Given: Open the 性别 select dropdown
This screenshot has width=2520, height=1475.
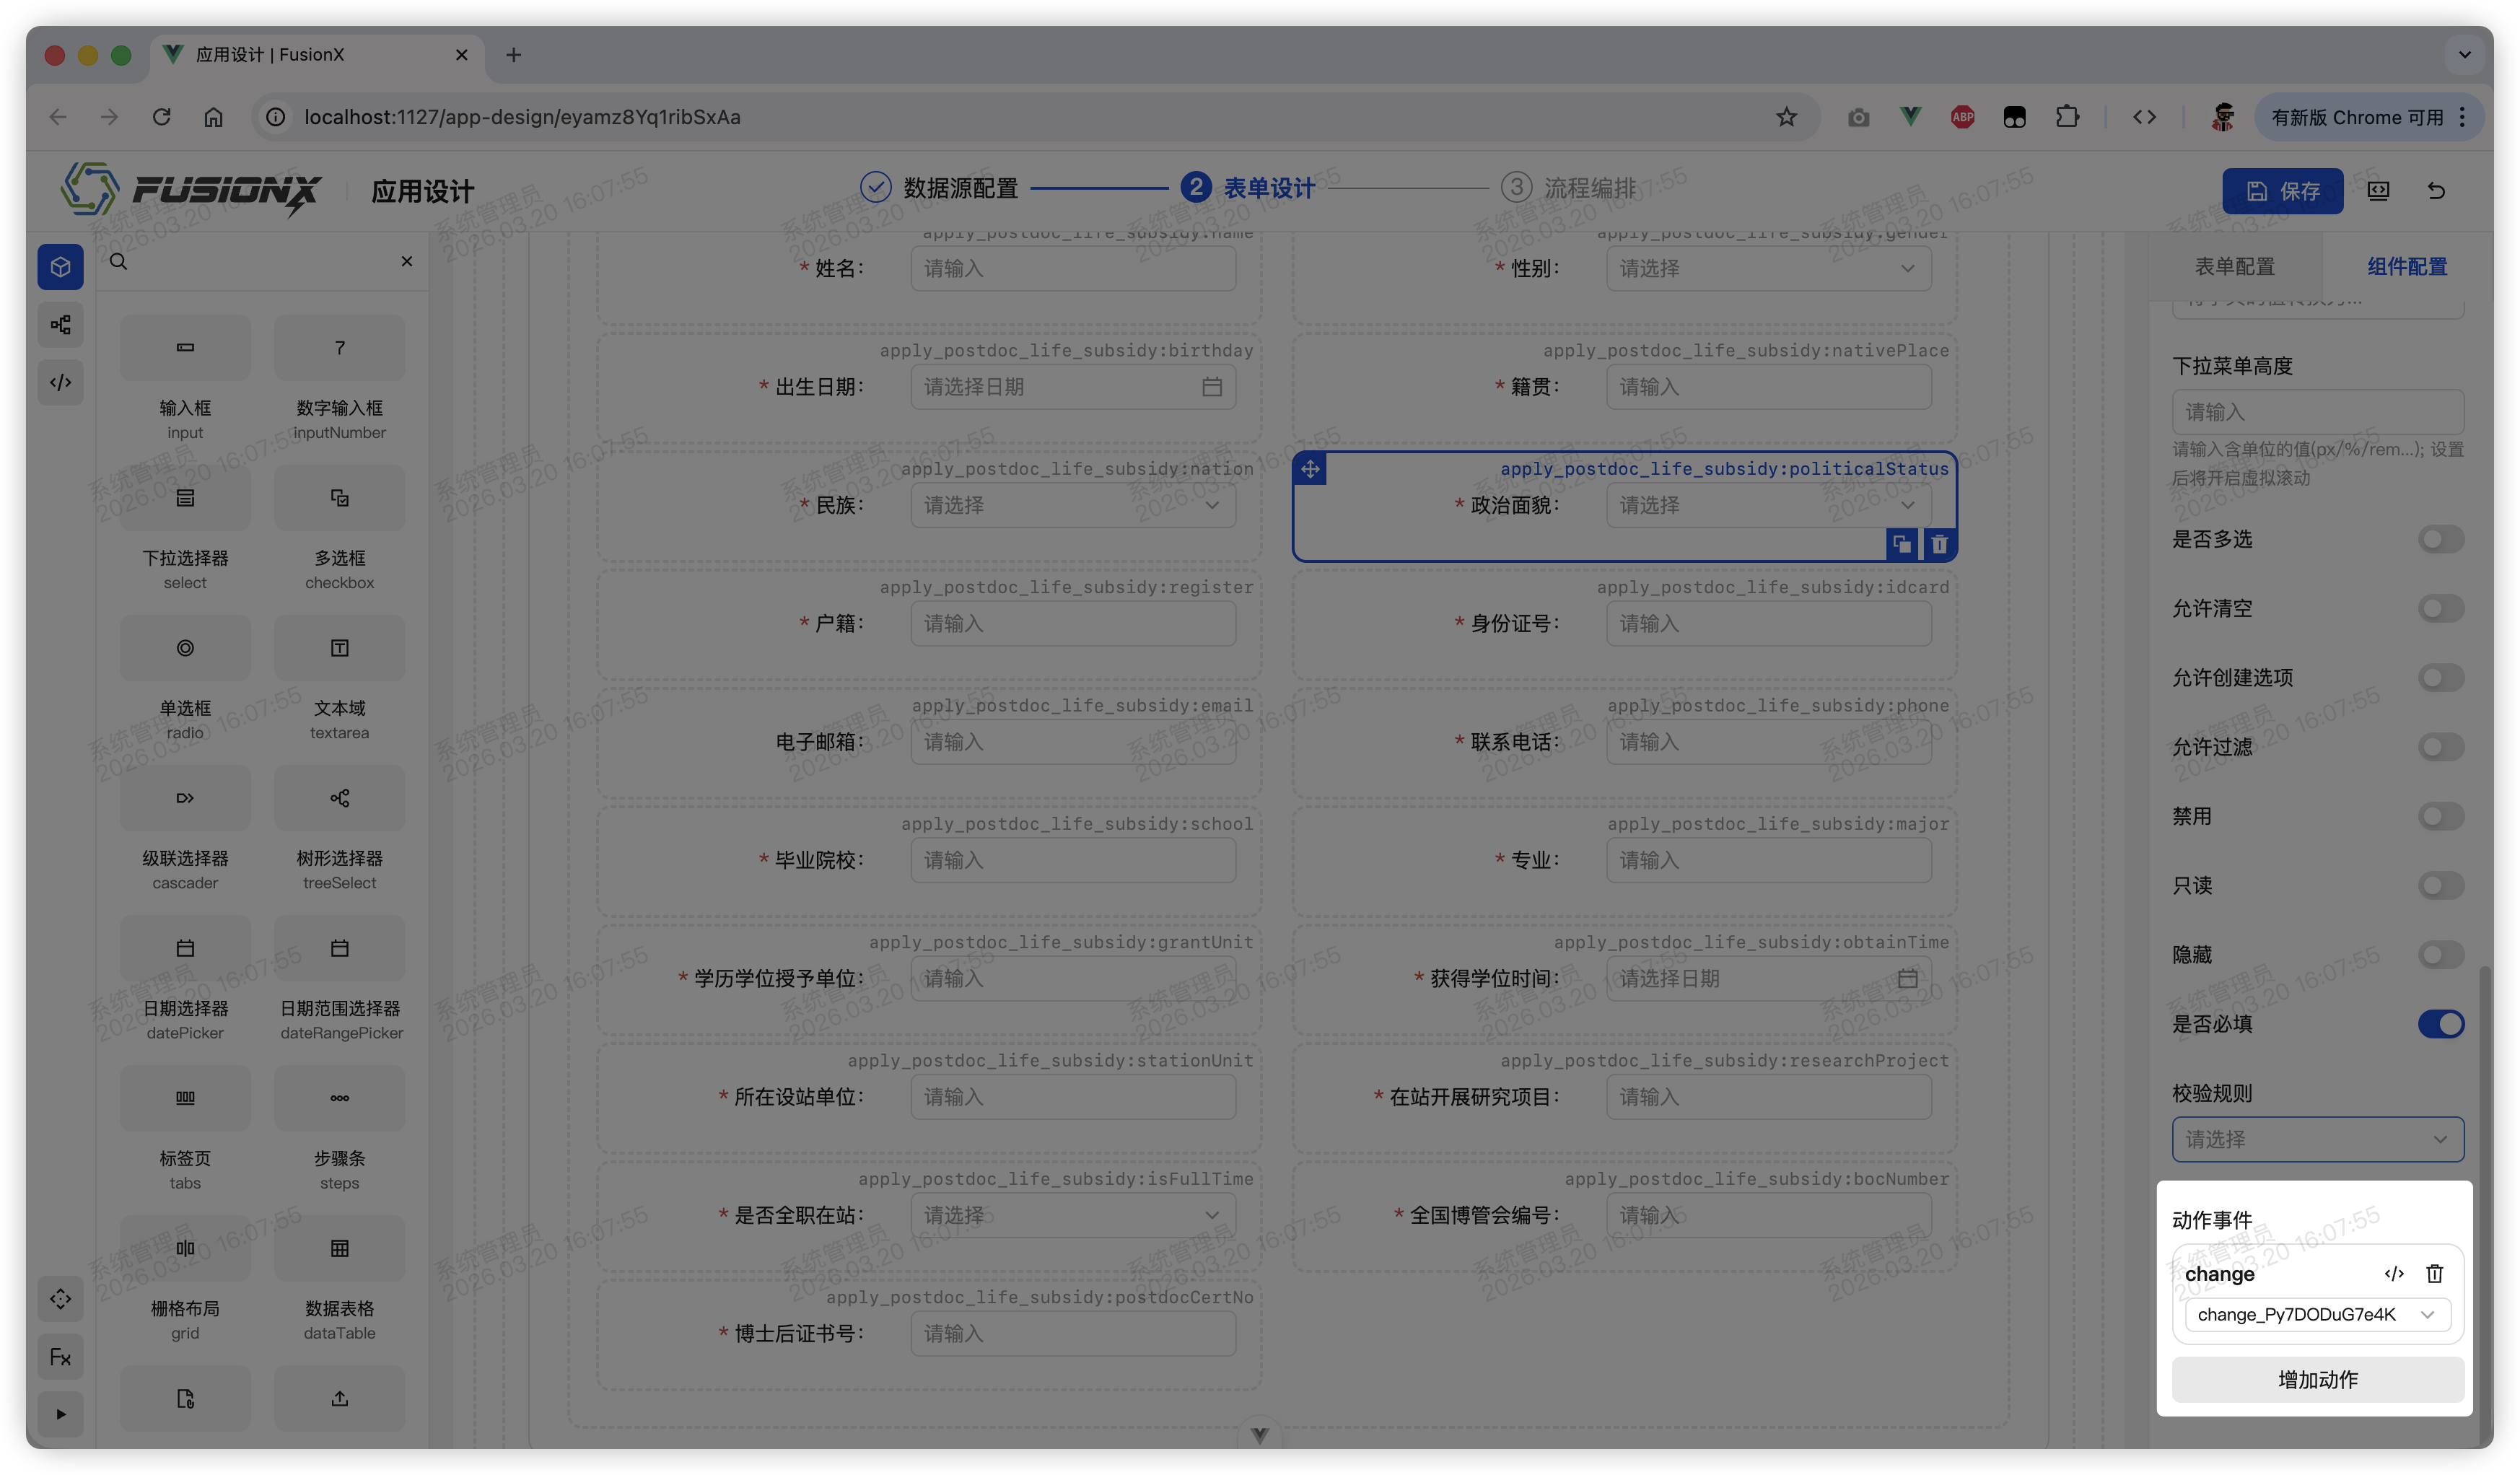Looking at the screenshot, I should pyautogui.click(x=1768, y=268).
